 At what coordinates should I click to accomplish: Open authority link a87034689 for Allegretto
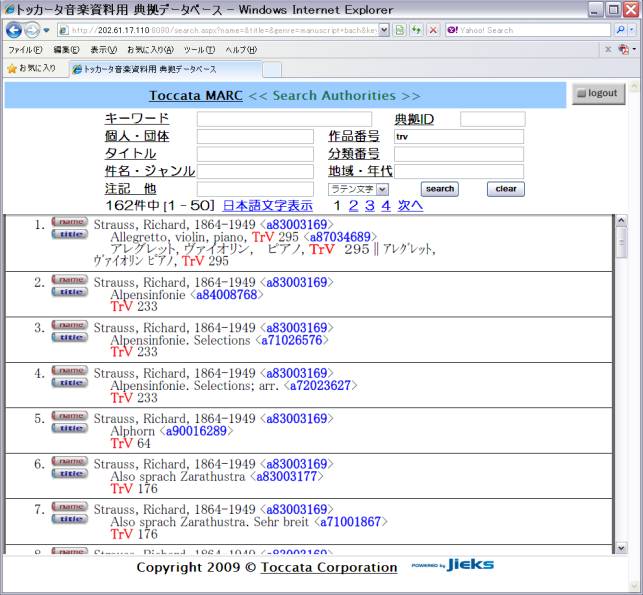[x=340, y=237]
